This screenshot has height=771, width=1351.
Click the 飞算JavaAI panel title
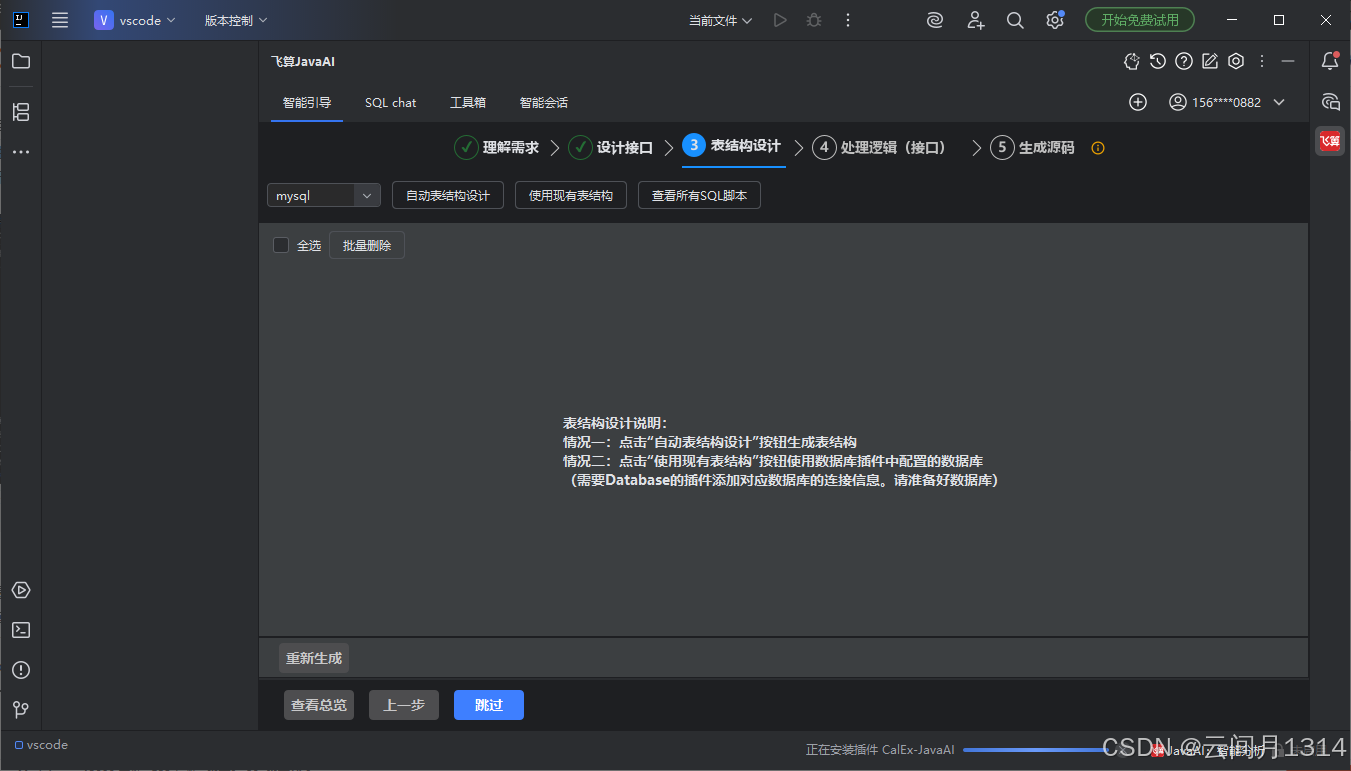tap(303, 61)
